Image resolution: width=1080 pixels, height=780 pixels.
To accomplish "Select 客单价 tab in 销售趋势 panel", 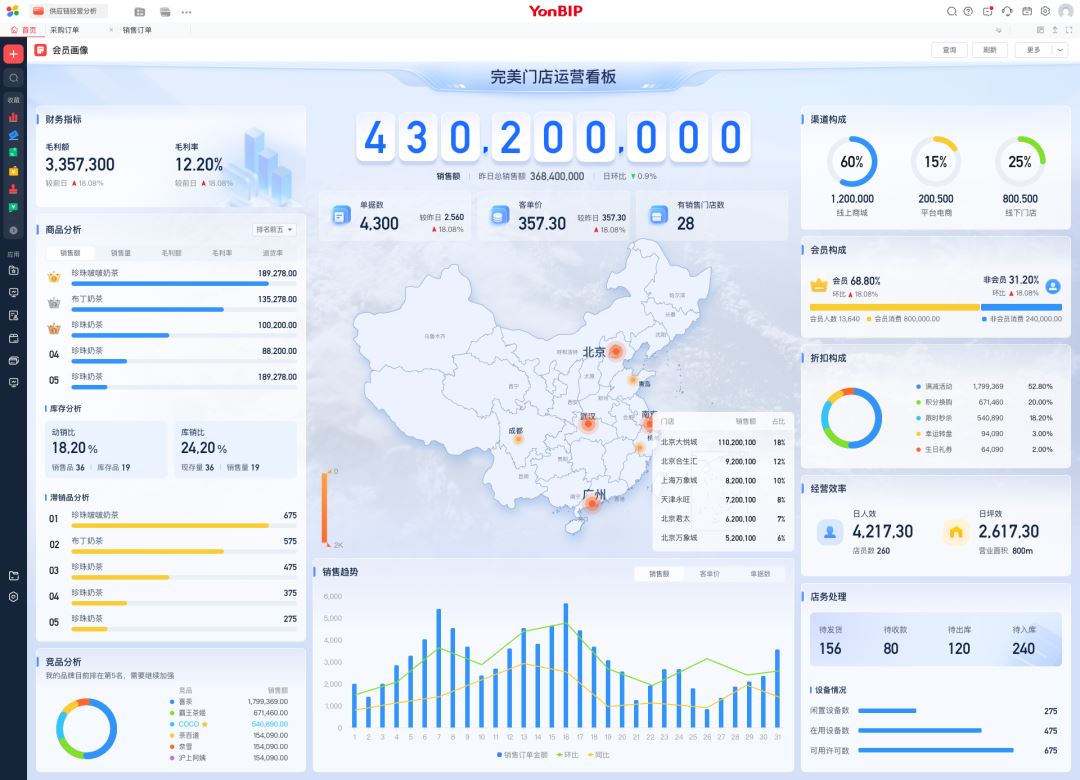I will [x=709, y=574].
